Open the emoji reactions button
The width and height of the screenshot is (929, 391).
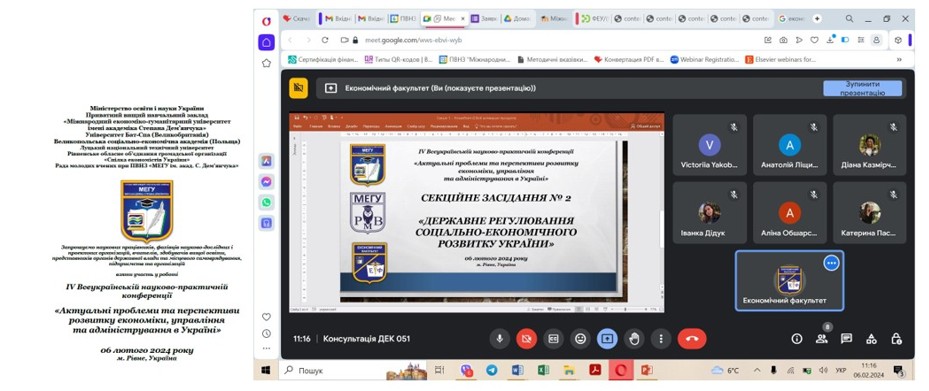[x=581, y=339]
